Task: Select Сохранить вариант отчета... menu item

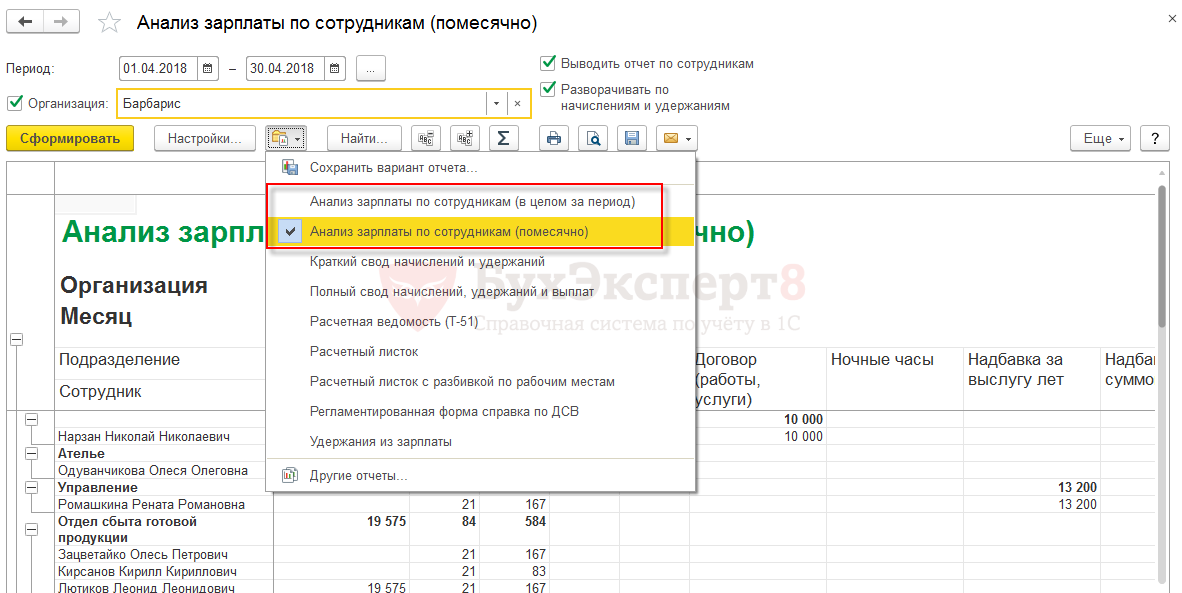Action: coord(480,168)
